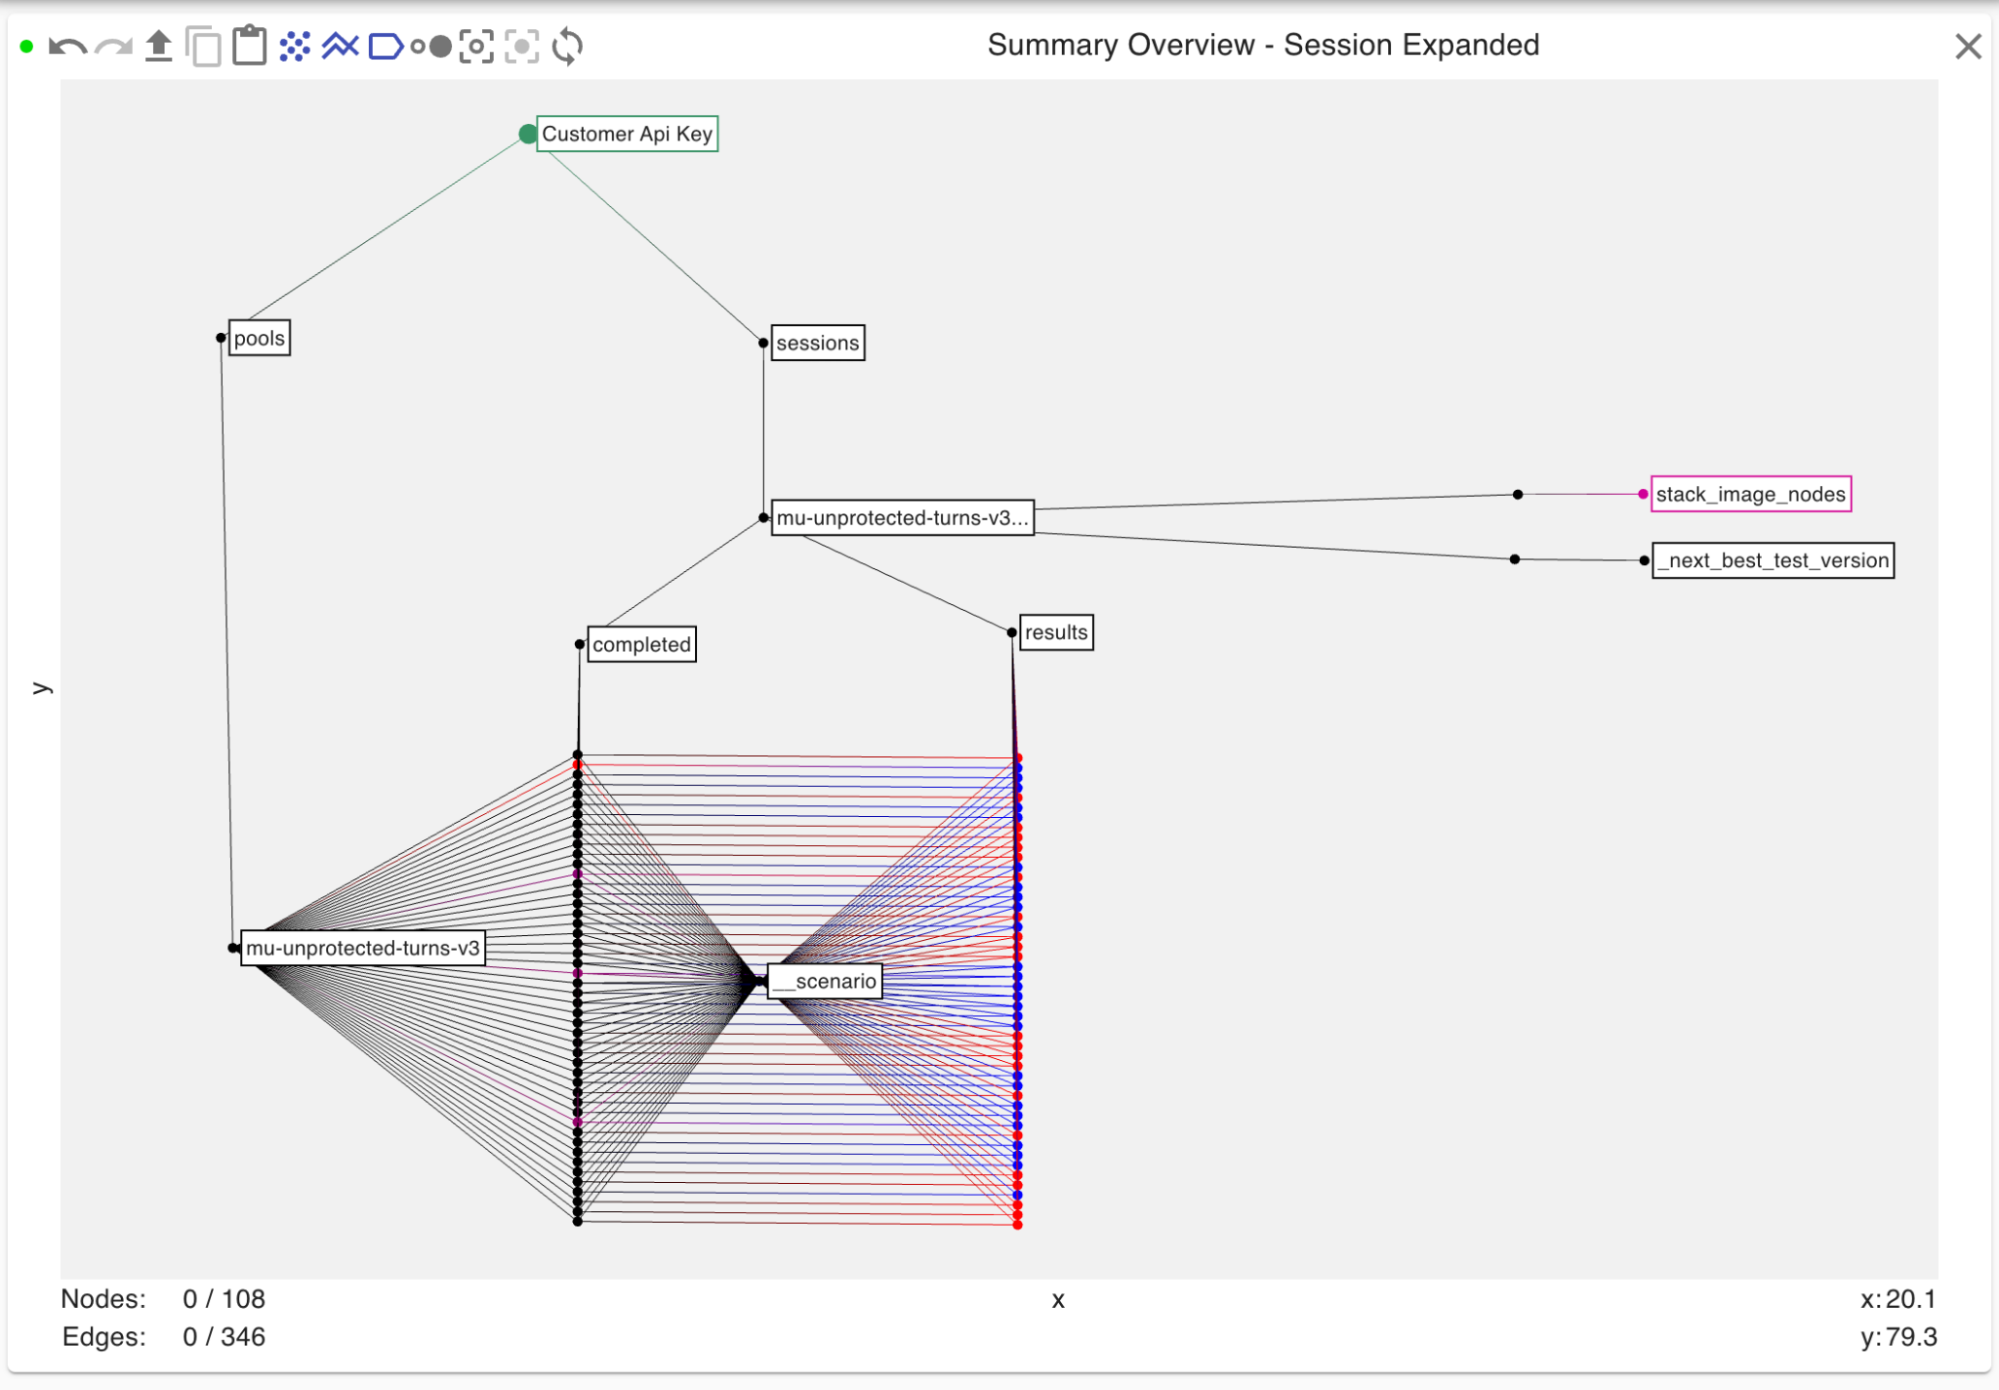Click the zoom-to-fit frame icon
The height and width of the screenshot is (1390, 1999).
click(476, 46)
